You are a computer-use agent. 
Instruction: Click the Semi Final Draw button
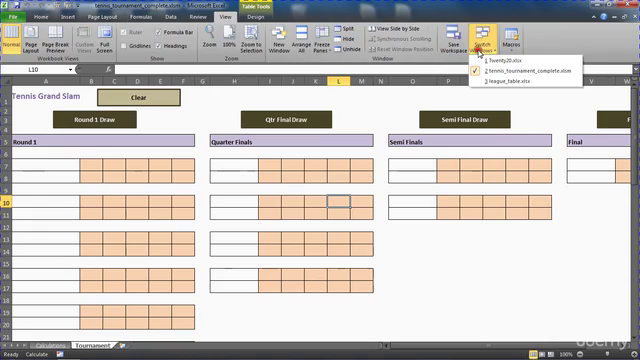point(464,120)
